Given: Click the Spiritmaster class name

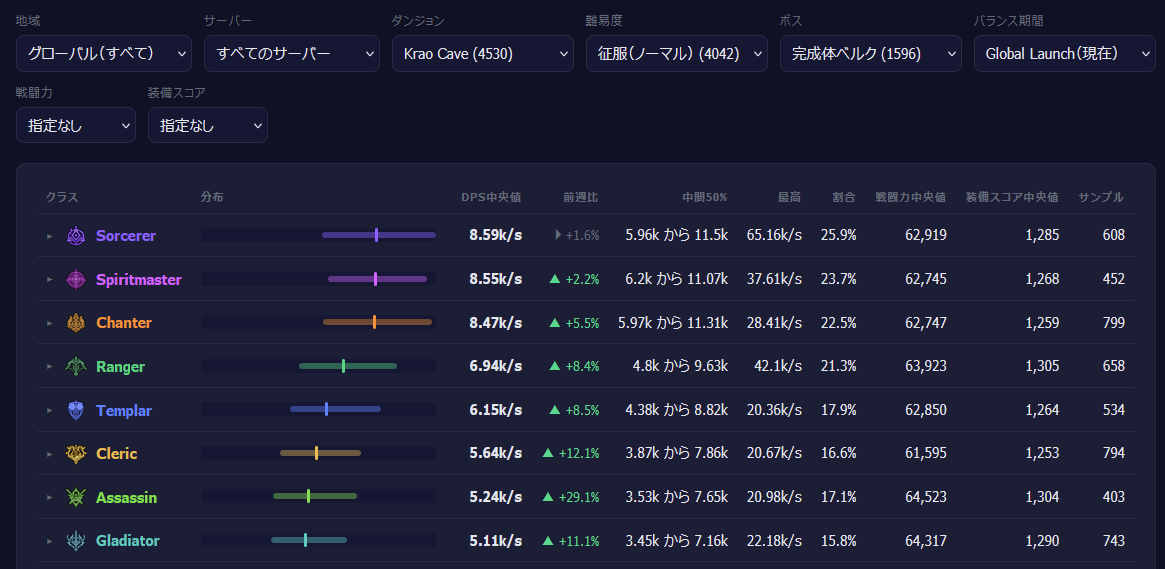Looking at the screenshot, I should pos(139,279).
